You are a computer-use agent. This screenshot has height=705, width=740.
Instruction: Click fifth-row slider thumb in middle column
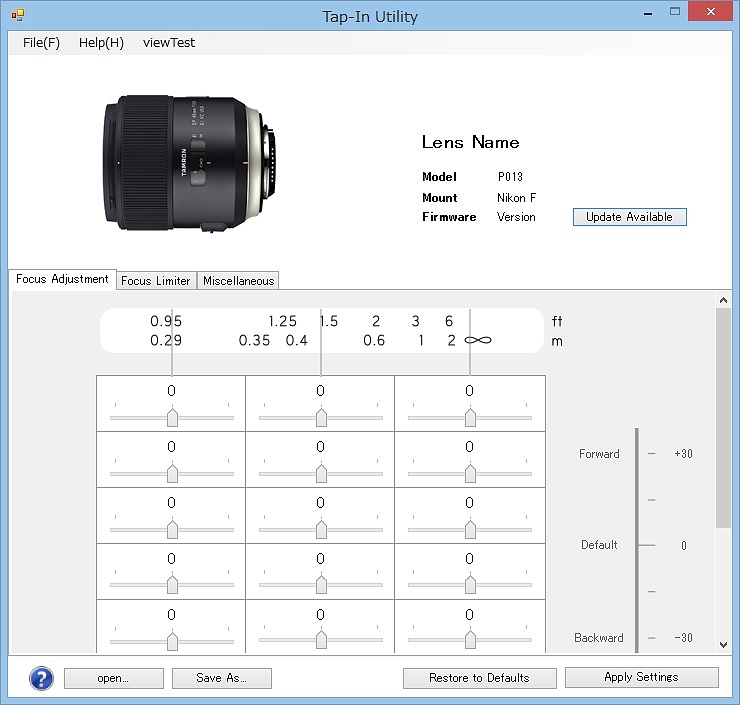(x=321, y=640)
